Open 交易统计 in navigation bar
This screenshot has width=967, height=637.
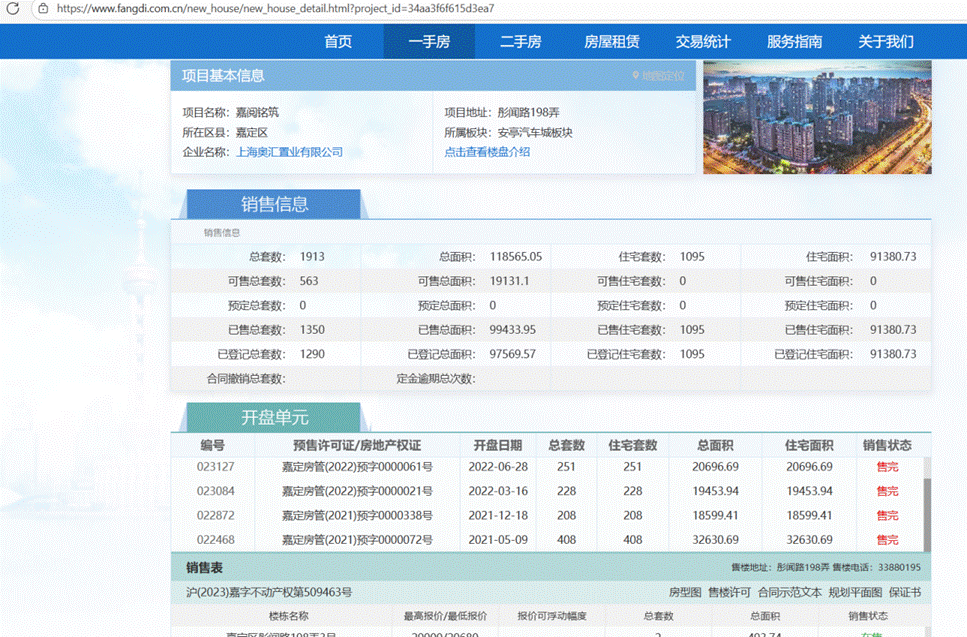click(x=703, y=41)
